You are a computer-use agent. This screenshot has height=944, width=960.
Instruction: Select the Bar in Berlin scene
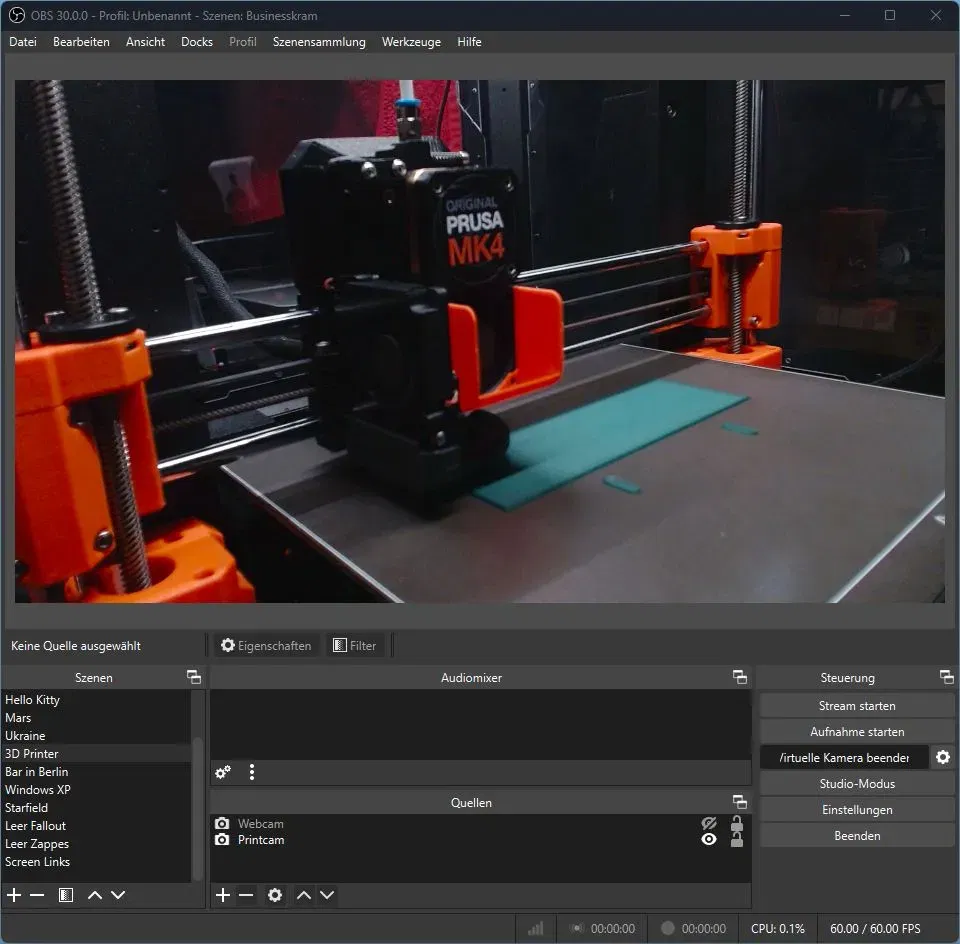pyautogui.click(x=97, y=771)
